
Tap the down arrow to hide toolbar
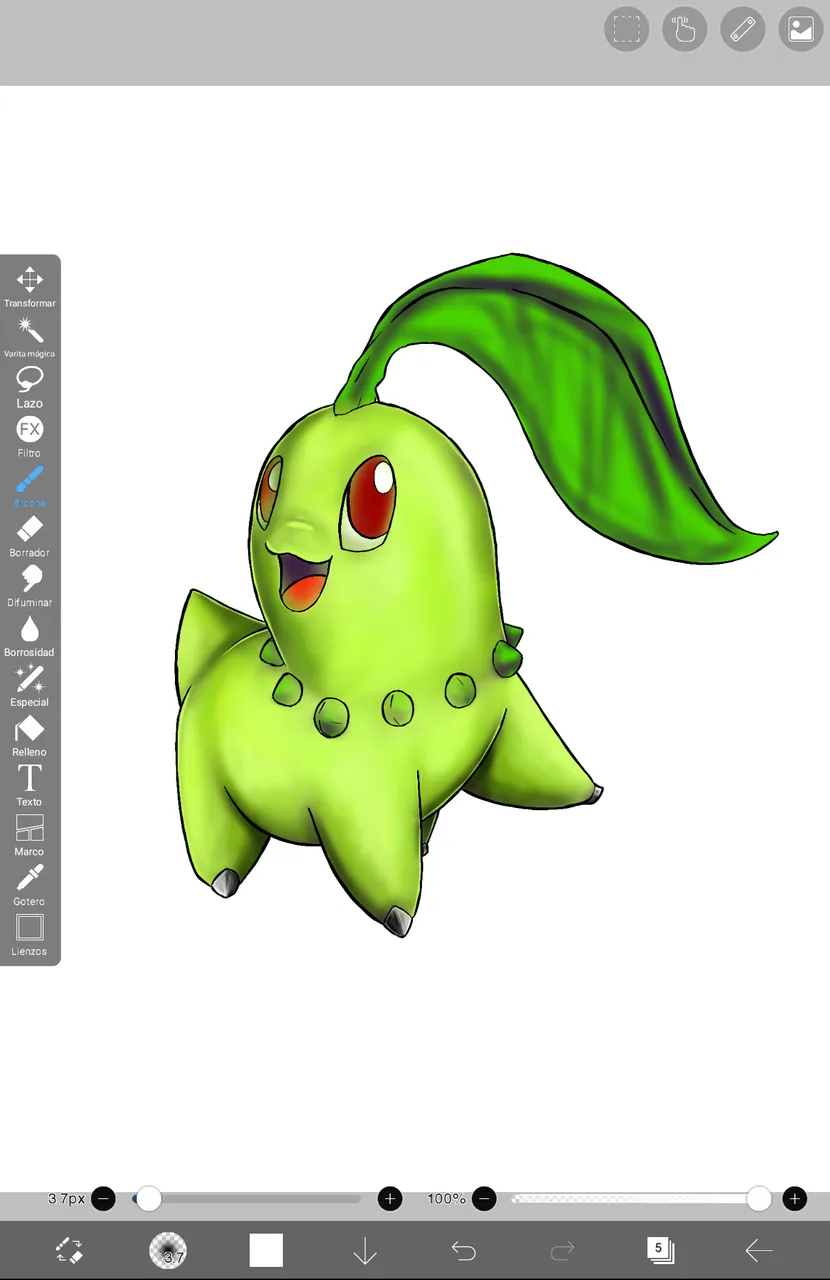365,1250
